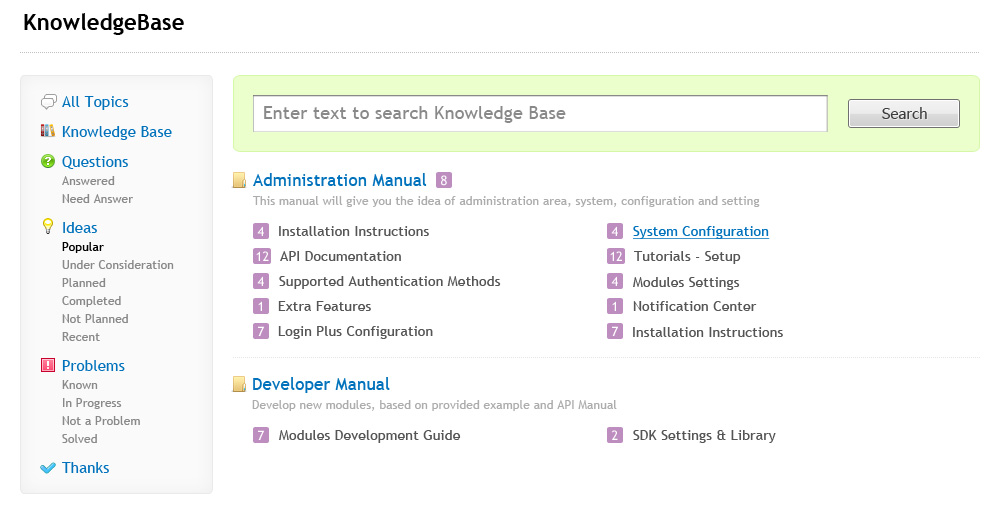Click the green Questions icon
The width and height of the screenshot is (1000, 514).
pos(48,161)
